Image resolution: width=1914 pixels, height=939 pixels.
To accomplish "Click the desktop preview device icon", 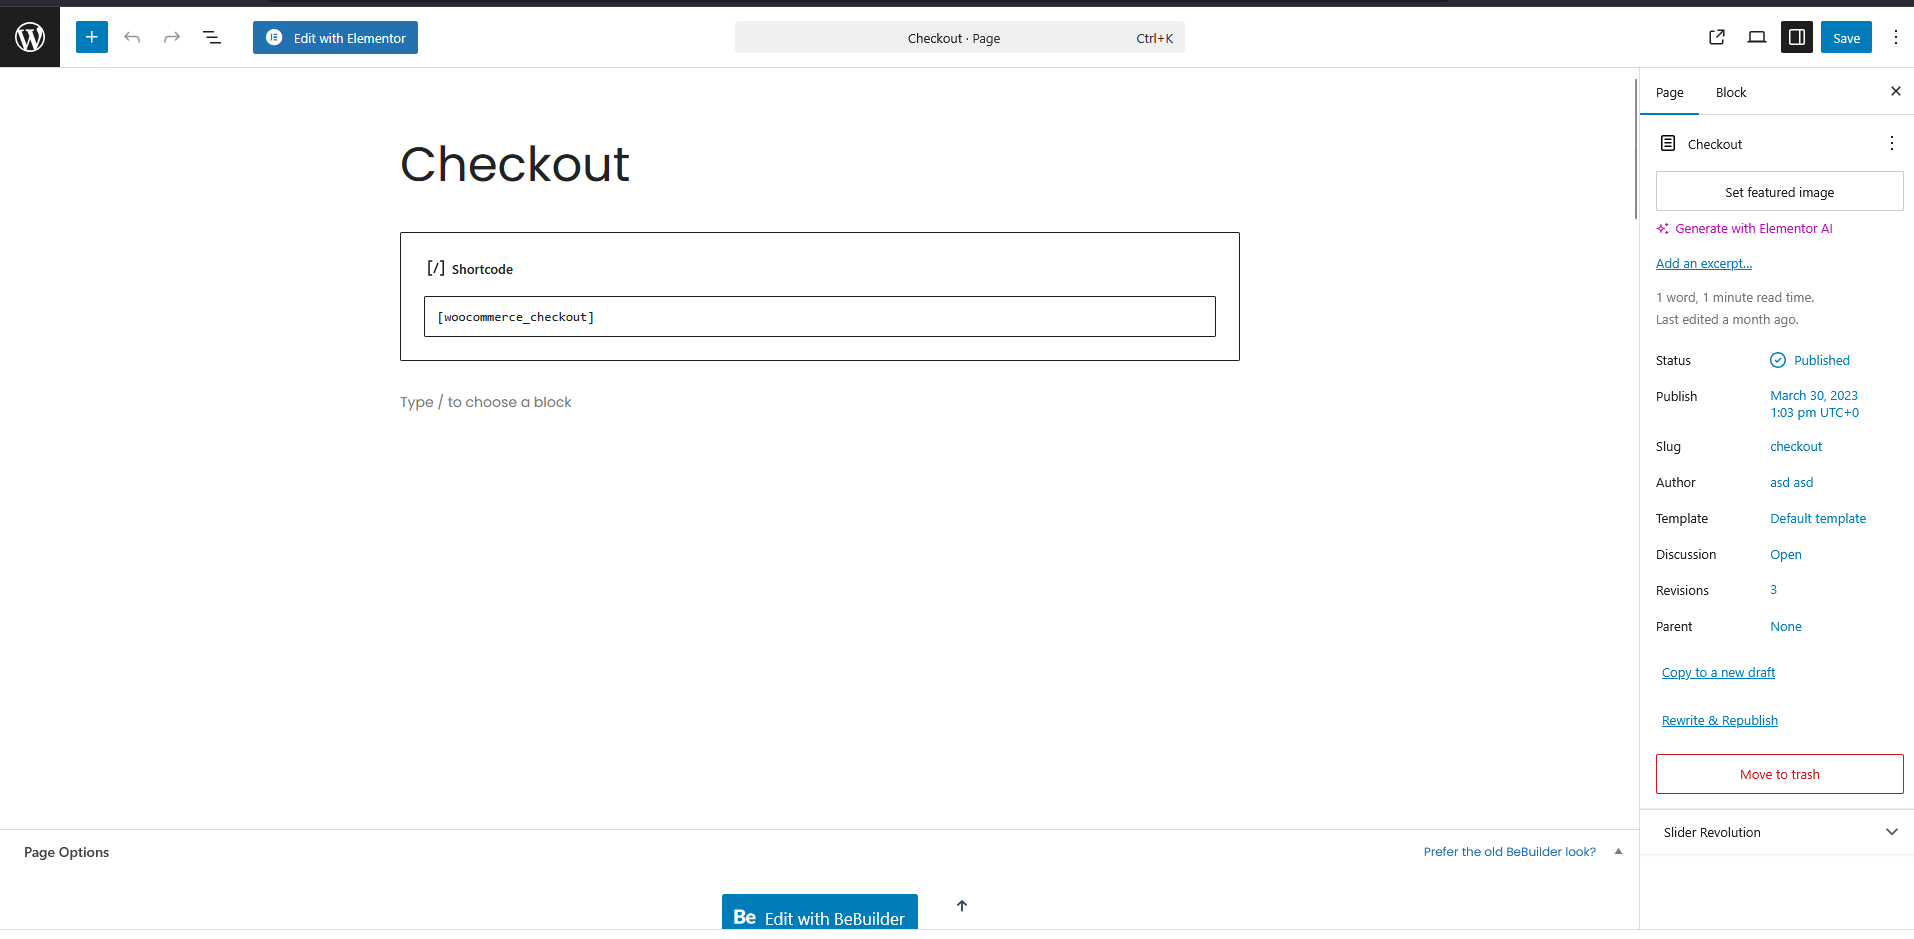I will (1757, 38).
